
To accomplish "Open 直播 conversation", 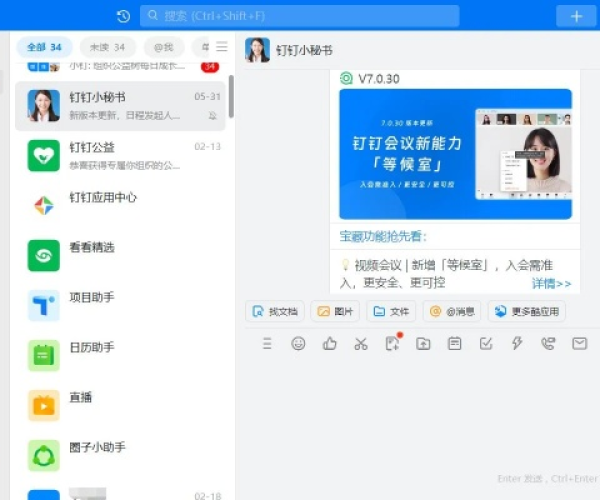I will point(120,406).
